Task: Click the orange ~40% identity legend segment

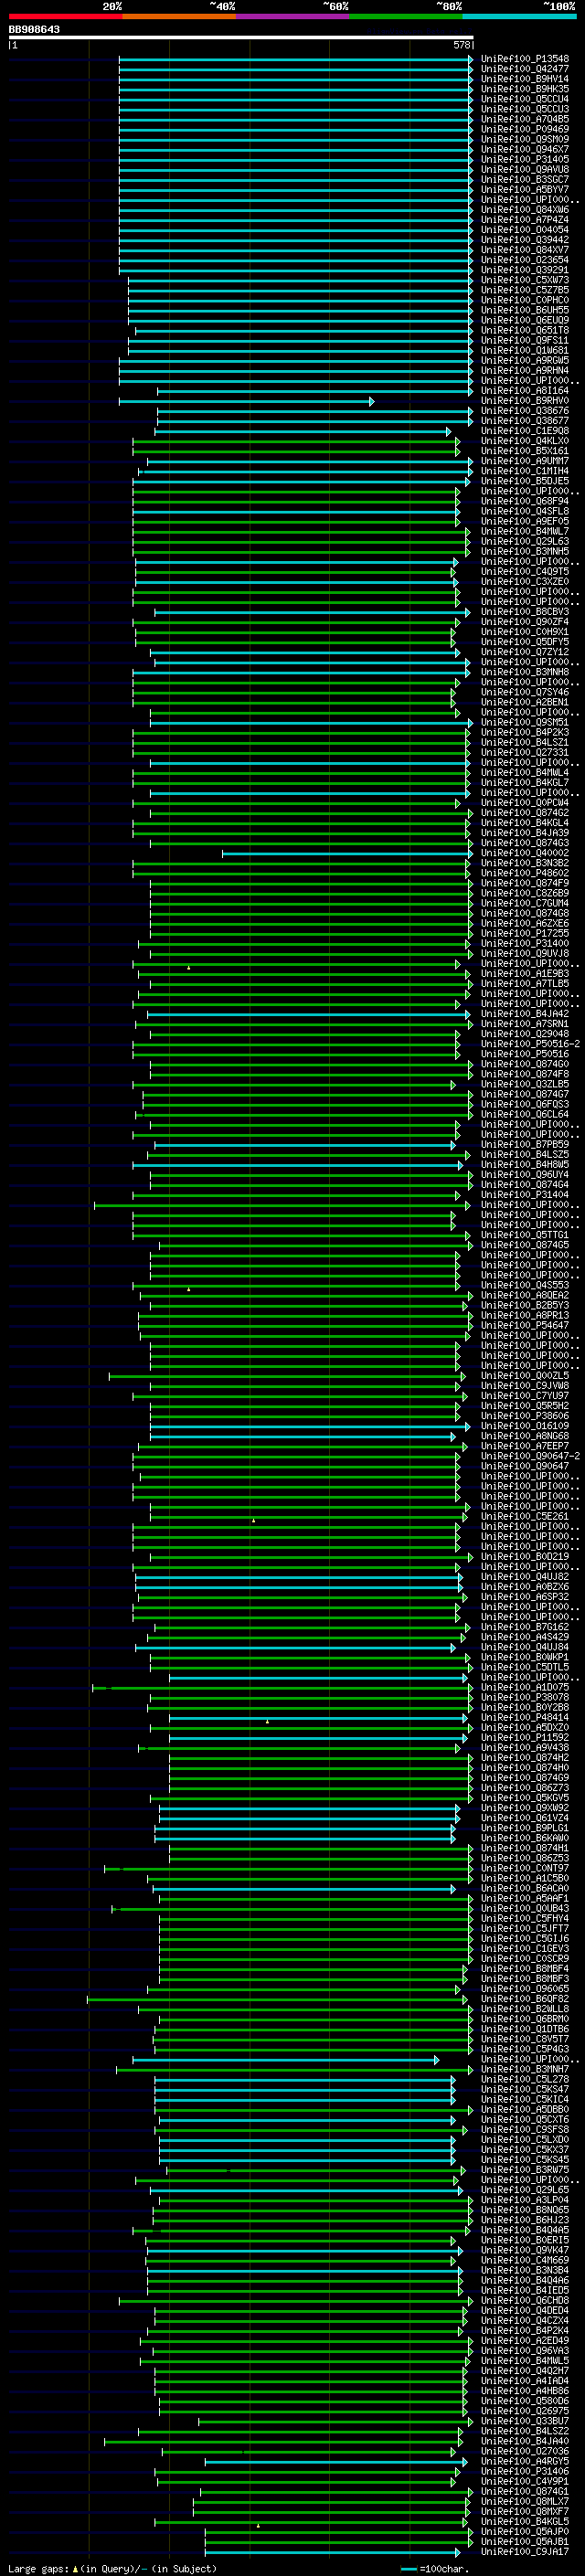Action: coord(179,16)
